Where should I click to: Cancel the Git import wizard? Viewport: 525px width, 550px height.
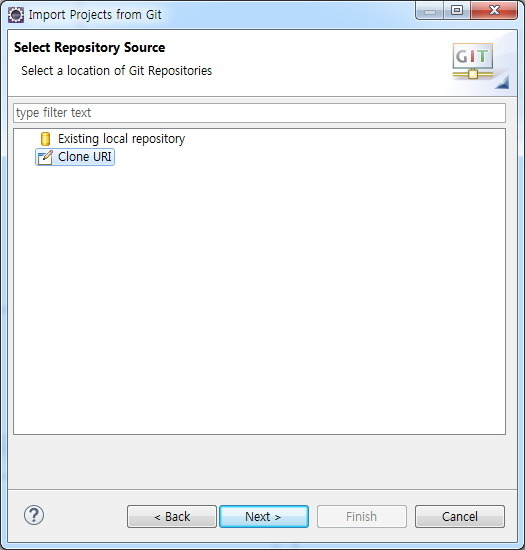[460, 516]
